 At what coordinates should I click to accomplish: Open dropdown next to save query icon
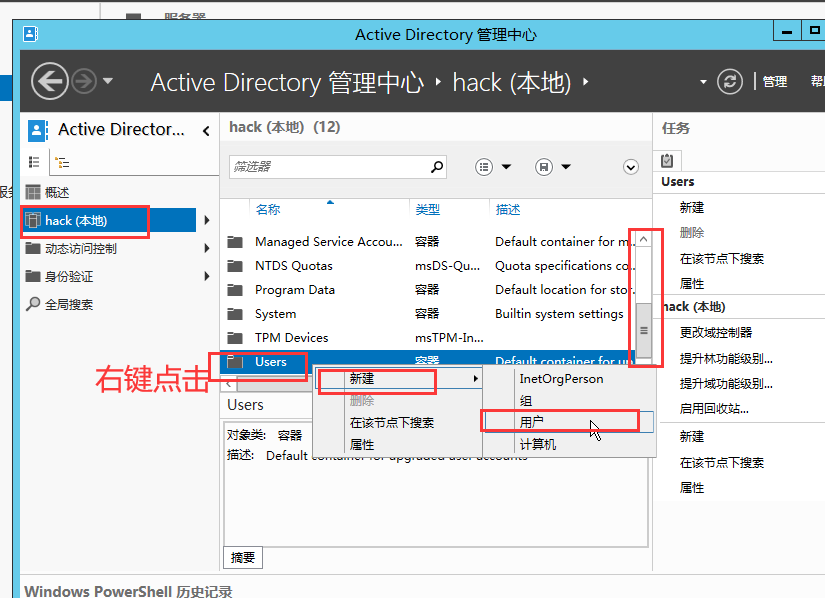(566, 167)
